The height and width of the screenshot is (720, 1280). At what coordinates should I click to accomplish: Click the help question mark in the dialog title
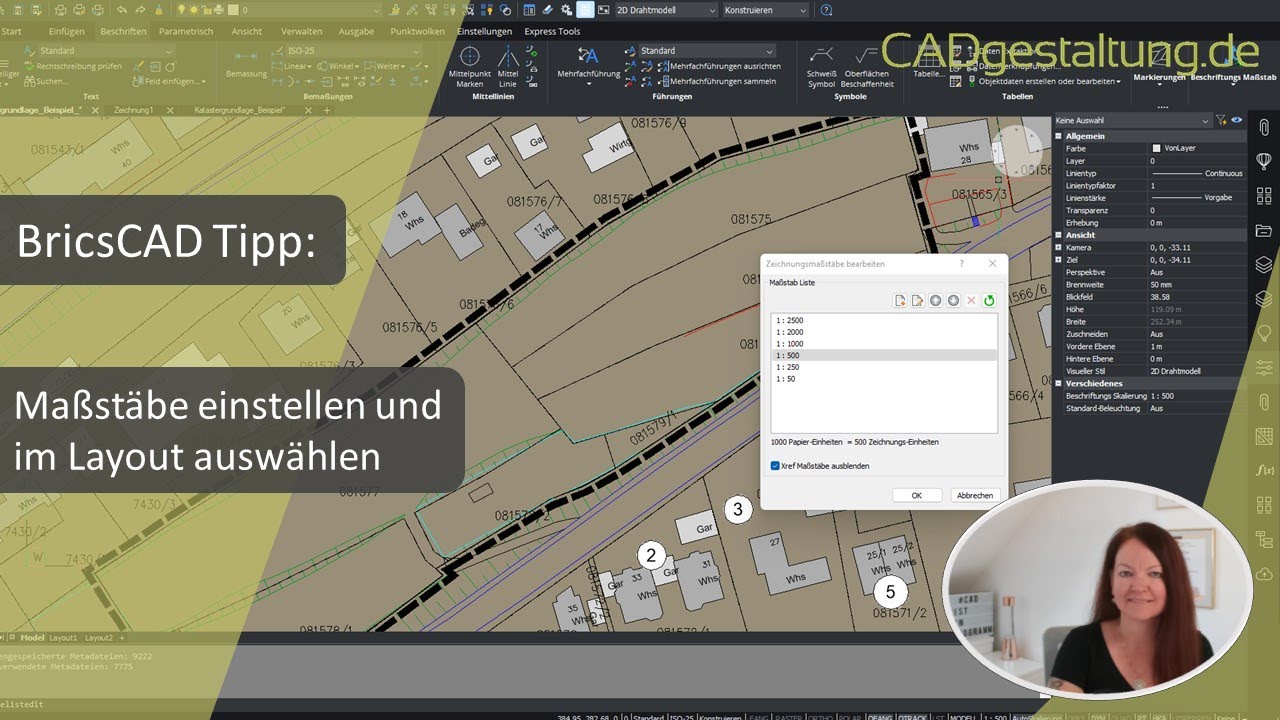click(x=962, y=263)
